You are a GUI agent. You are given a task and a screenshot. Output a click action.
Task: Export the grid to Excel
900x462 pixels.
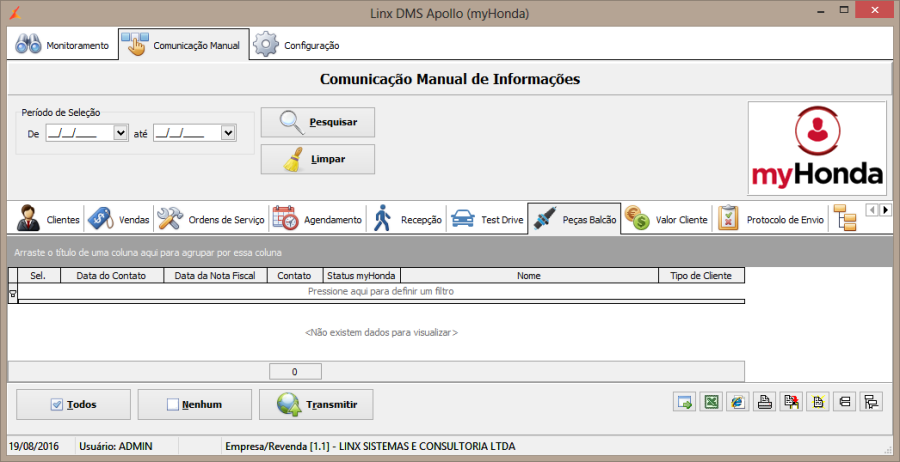point(711,402)
